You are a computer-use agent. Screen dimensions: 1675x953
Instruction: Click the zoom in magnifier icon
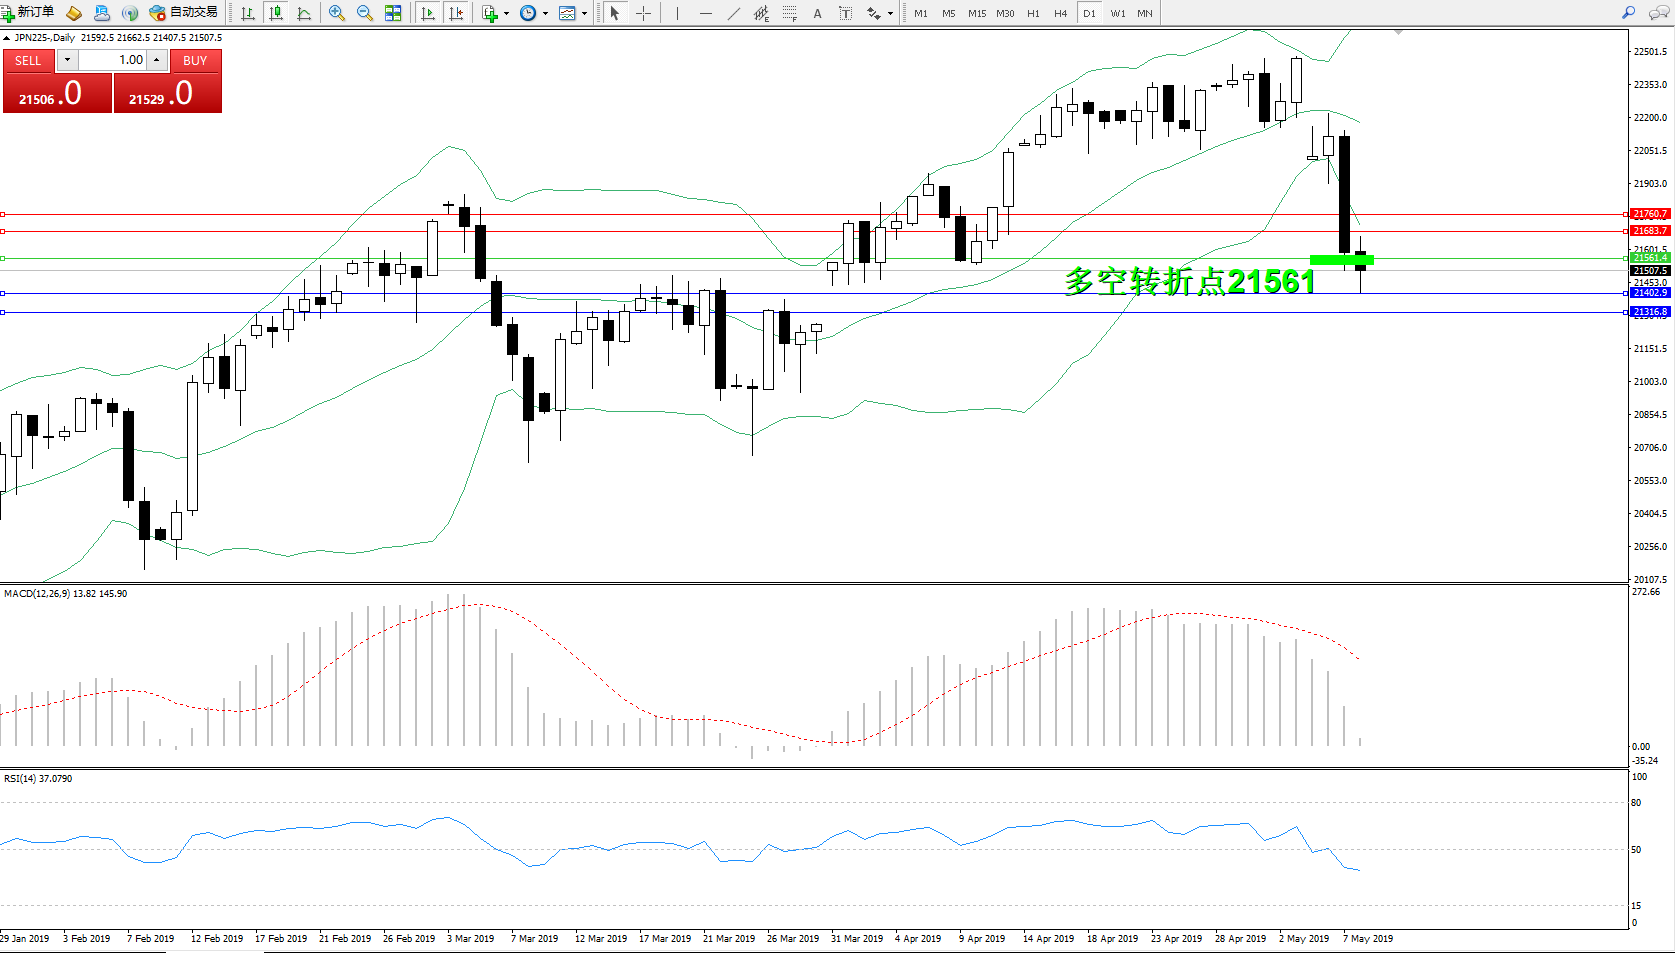click(337, 13)
